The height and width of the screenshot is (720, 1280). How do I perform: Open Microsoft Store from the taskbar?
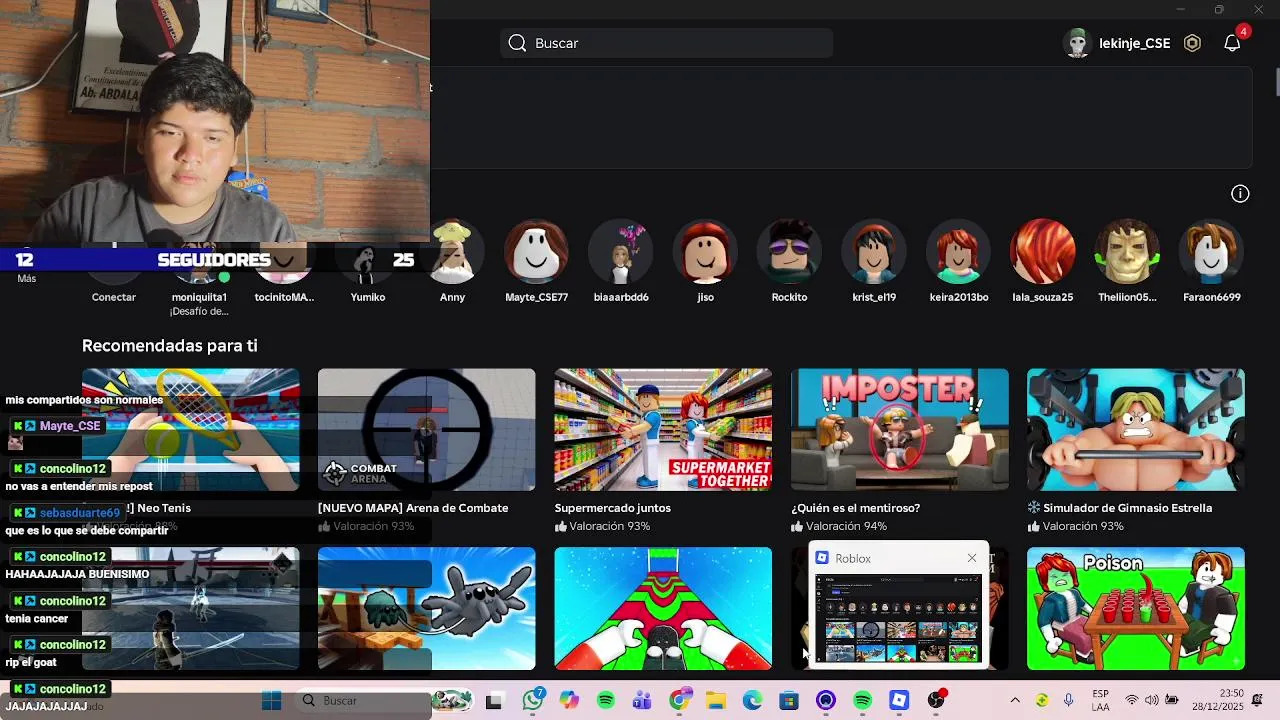789,701
